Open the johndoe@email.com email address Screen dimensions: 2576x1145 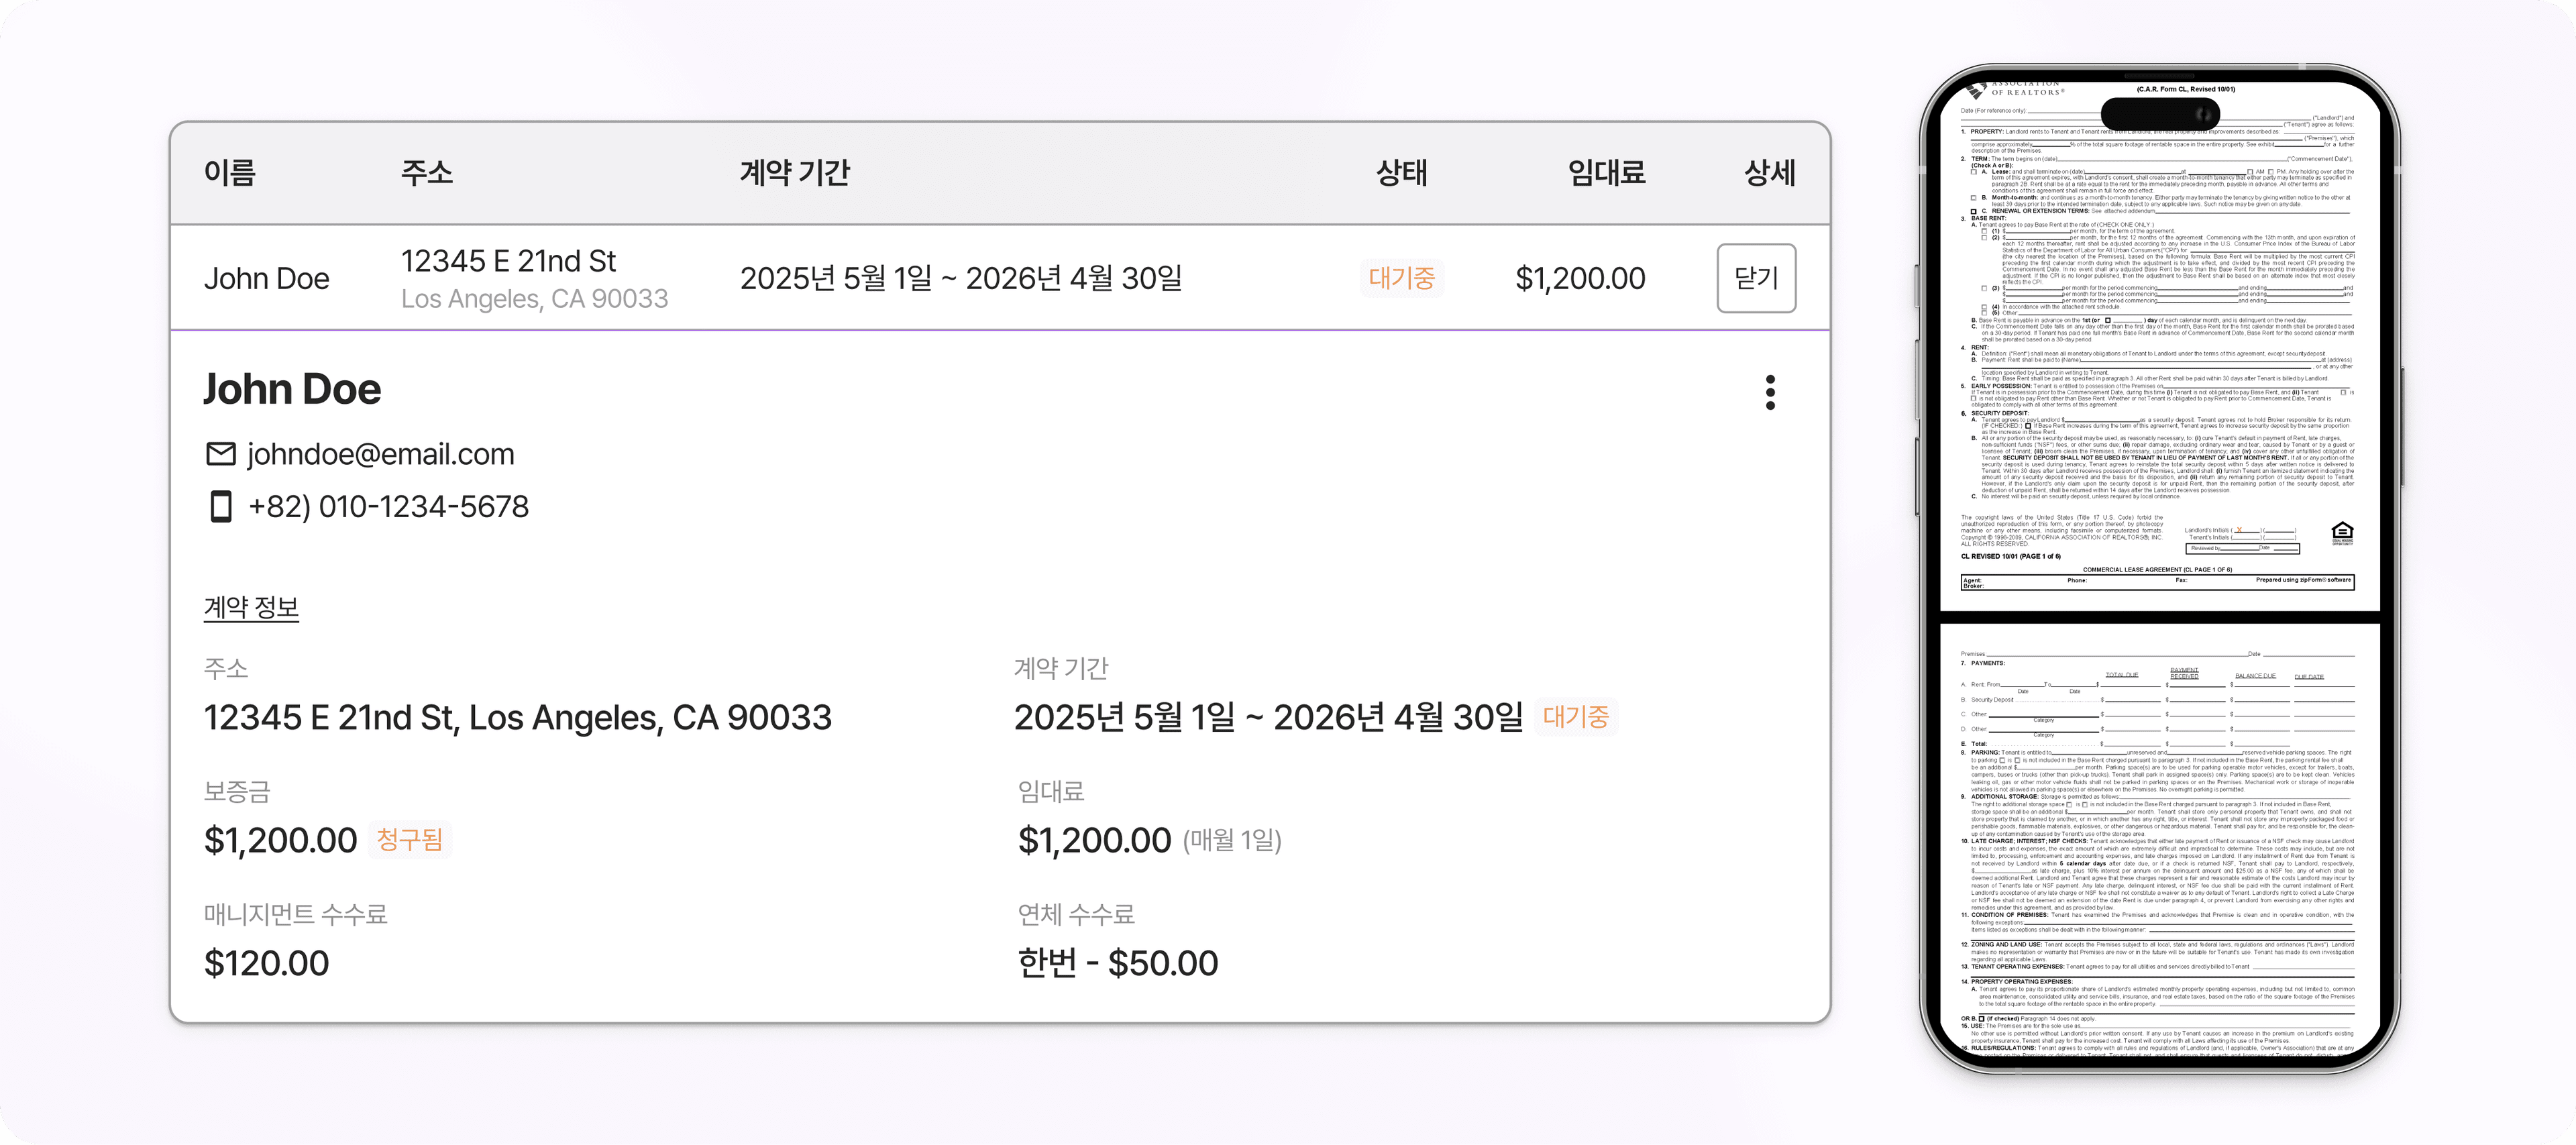point(380,454)
